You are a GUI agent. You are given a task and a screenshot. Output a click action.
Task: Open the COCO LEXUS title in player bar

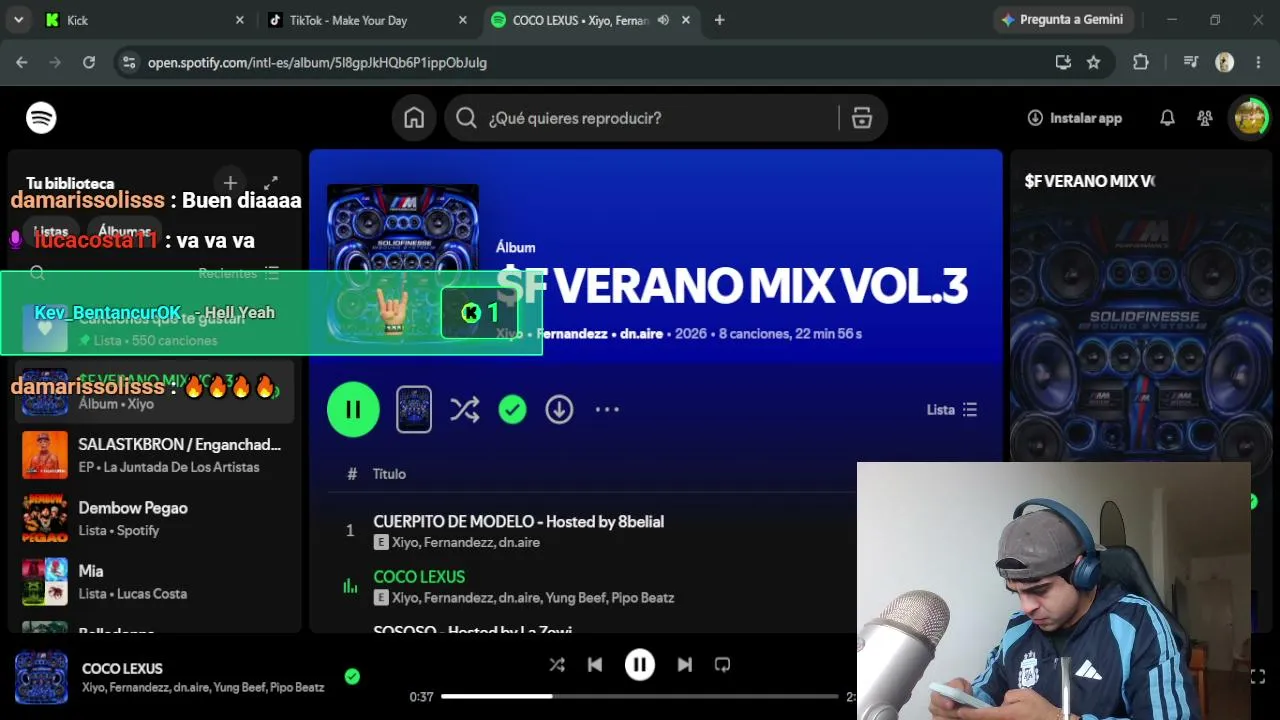(x=122, y=669)
